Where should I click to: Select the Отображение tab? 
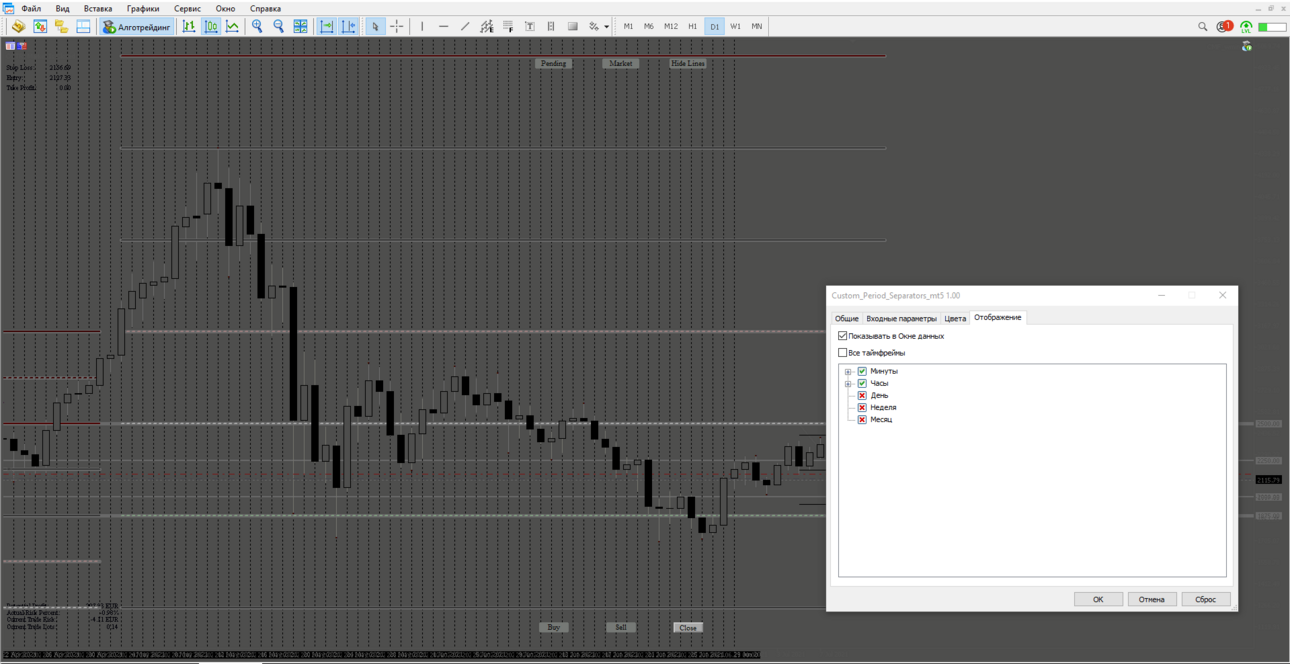click(998, 317)
